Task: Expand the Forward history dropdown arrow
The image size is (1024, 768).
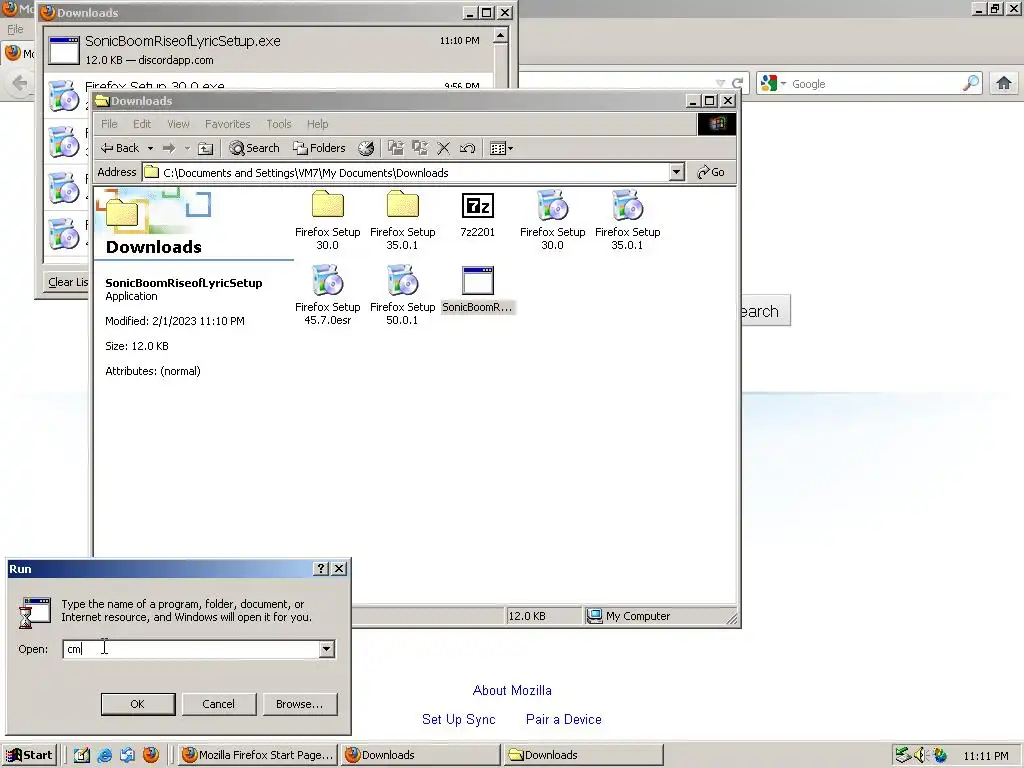Action: 187,148
